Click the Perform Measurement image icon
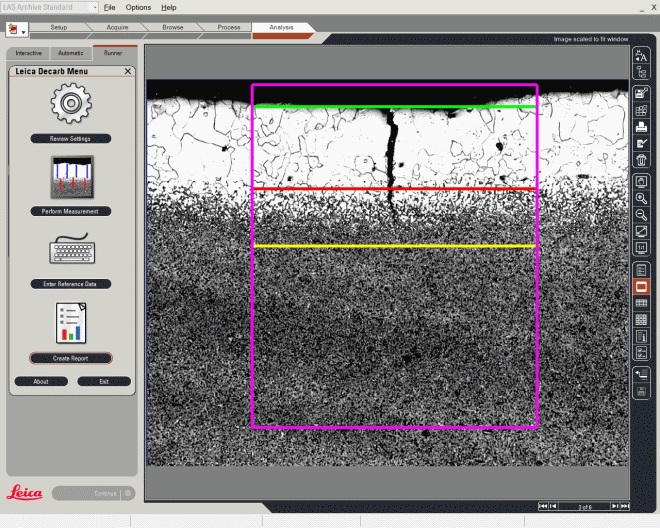 click(x=71, y=176)
